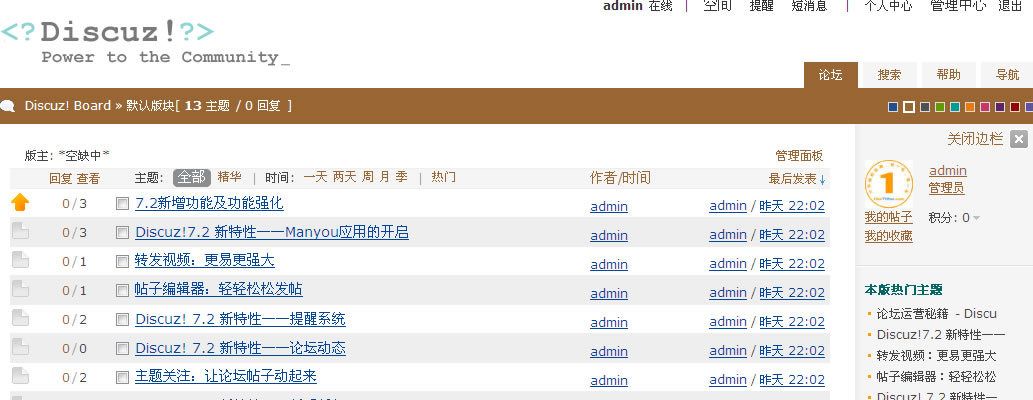This screenshot has width=1033, height=400.
Task: Click the speech bubble icon before Discuz! Board
Action: click(x=8, y=106)
